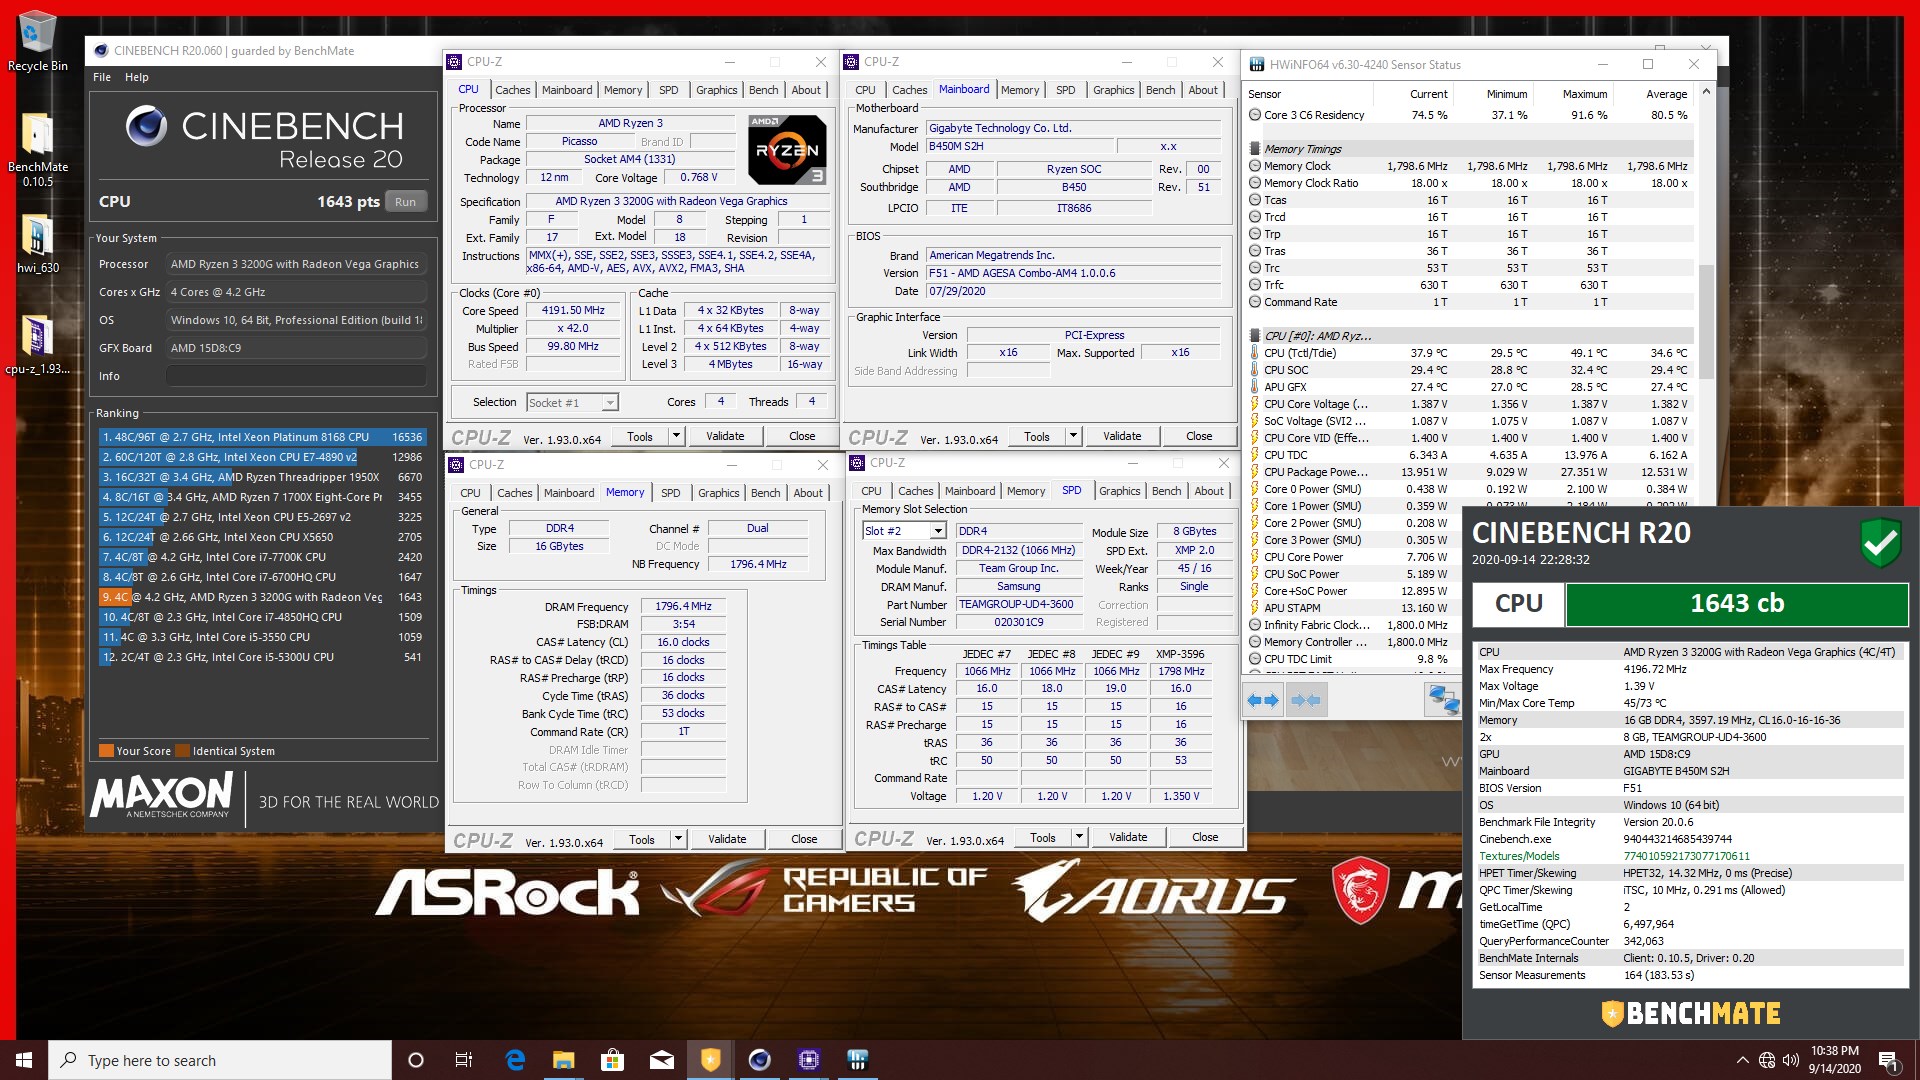
Task: Click HWiNFO expand columns arrows icon
Action: point(1264,701)
